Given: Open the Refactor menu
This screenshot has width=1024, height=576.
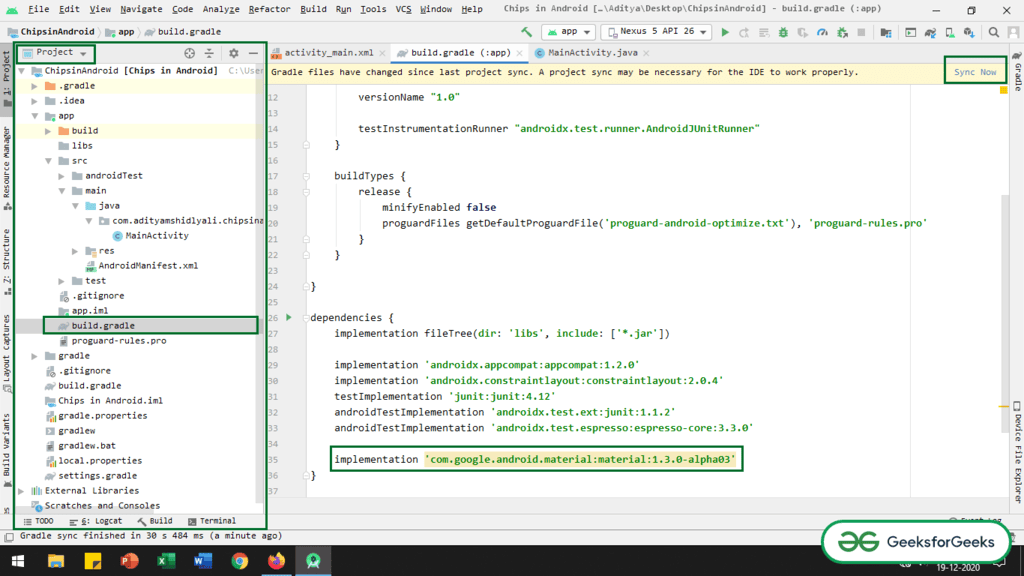Looking at the screenshot, I should [x=270, y=8].
